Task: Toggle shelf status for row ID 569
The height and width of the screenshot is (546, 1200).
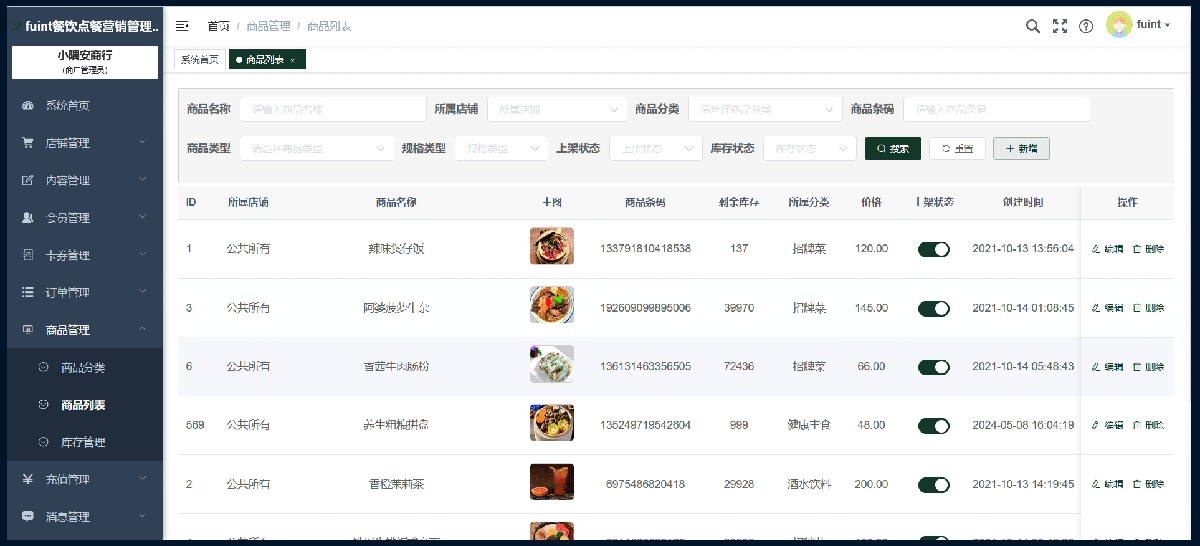Action: point(934,426)
